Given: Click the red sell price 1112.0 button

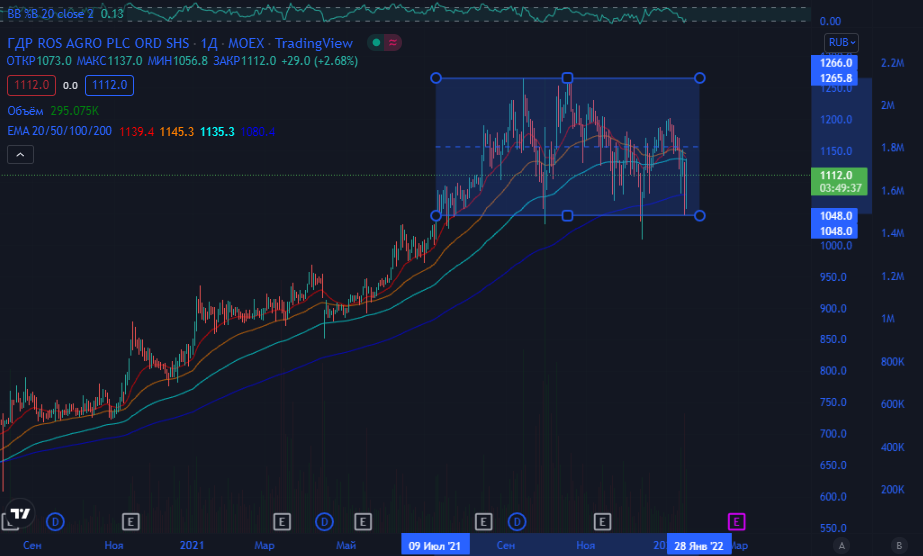Looking at the screenshot, I should [x=31, y=85].
